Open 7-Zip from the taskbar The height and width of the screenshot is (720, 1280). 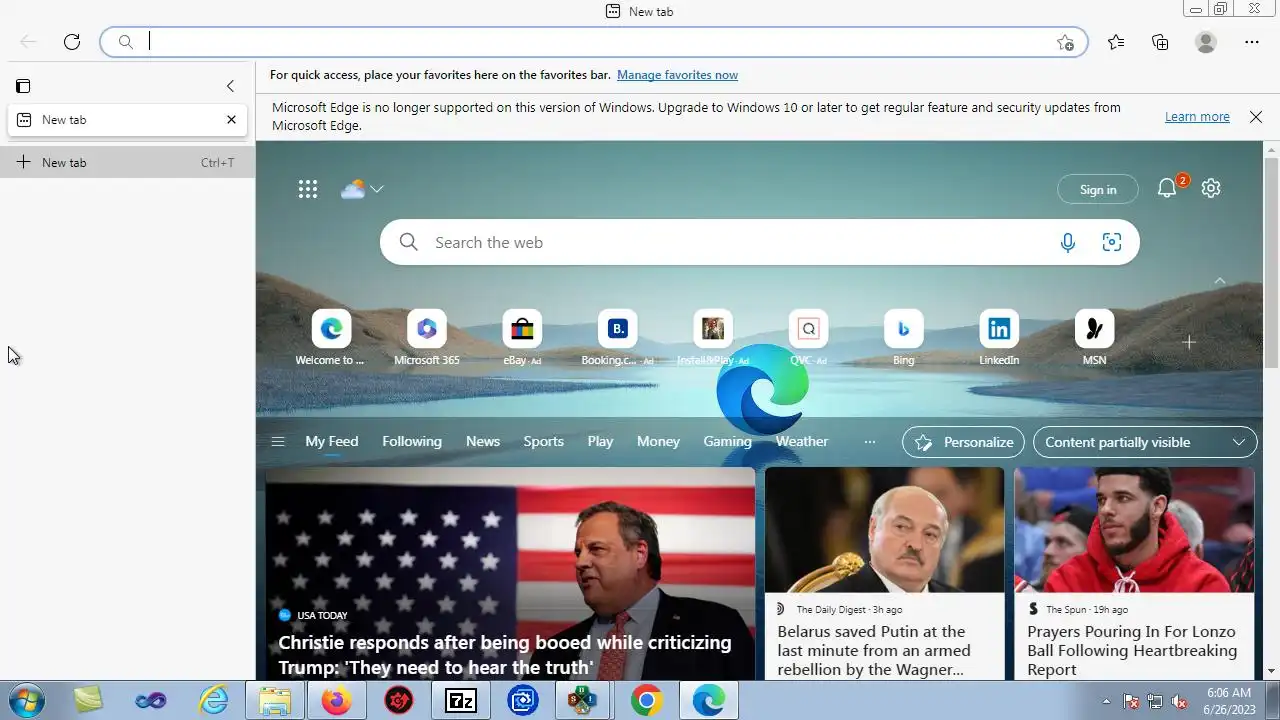460,701
